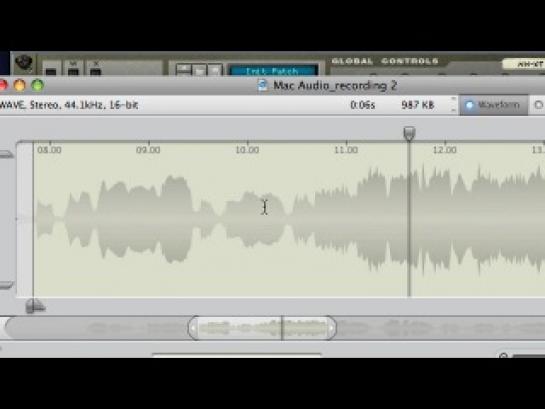
Task: Click the upper level handle left of waveform
Action: point(6,155)
